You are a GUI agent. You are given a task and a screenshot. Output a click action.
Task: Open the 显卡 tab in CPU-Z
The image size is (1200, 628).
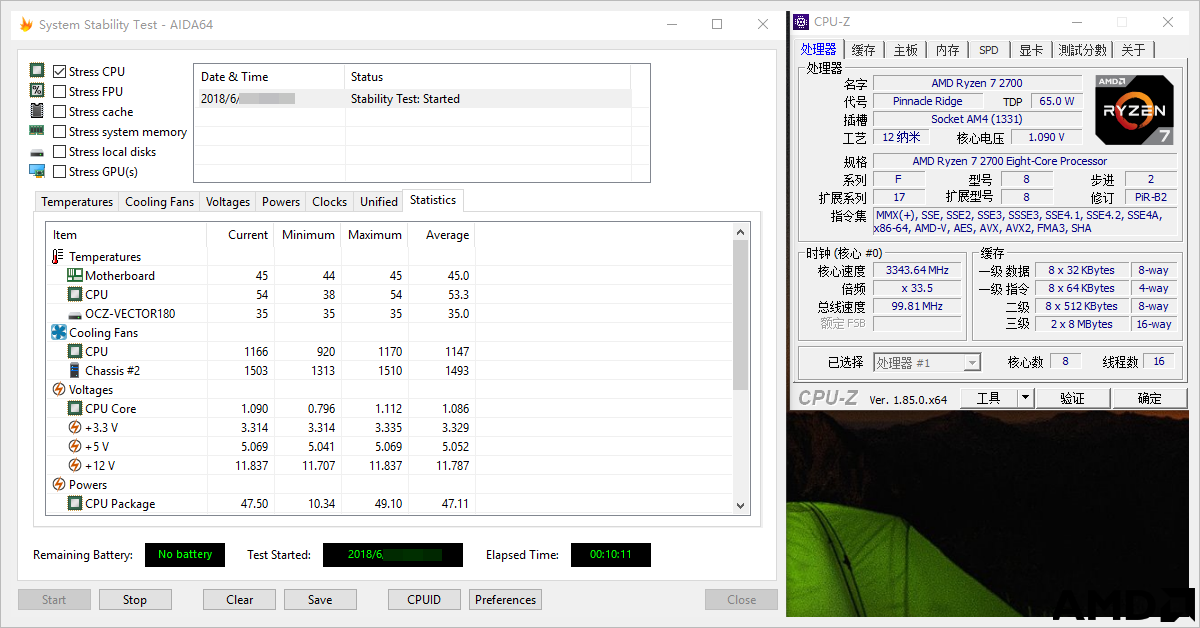tap(1031, 50)
